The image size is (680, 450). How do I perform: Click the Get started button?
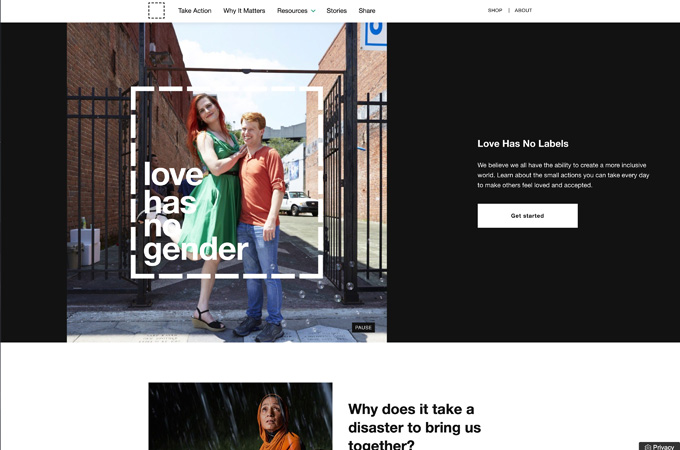pyautogui.click(x=527, y=215)
